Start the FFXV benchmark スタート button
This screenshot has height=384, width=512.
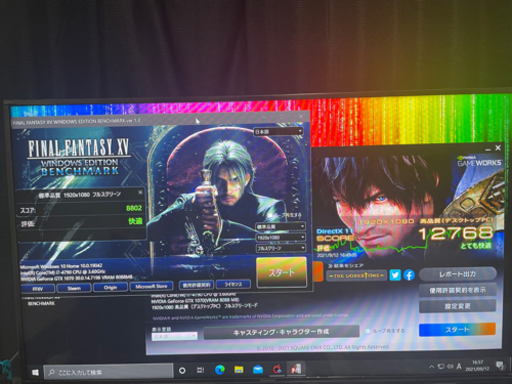(282, 272)
